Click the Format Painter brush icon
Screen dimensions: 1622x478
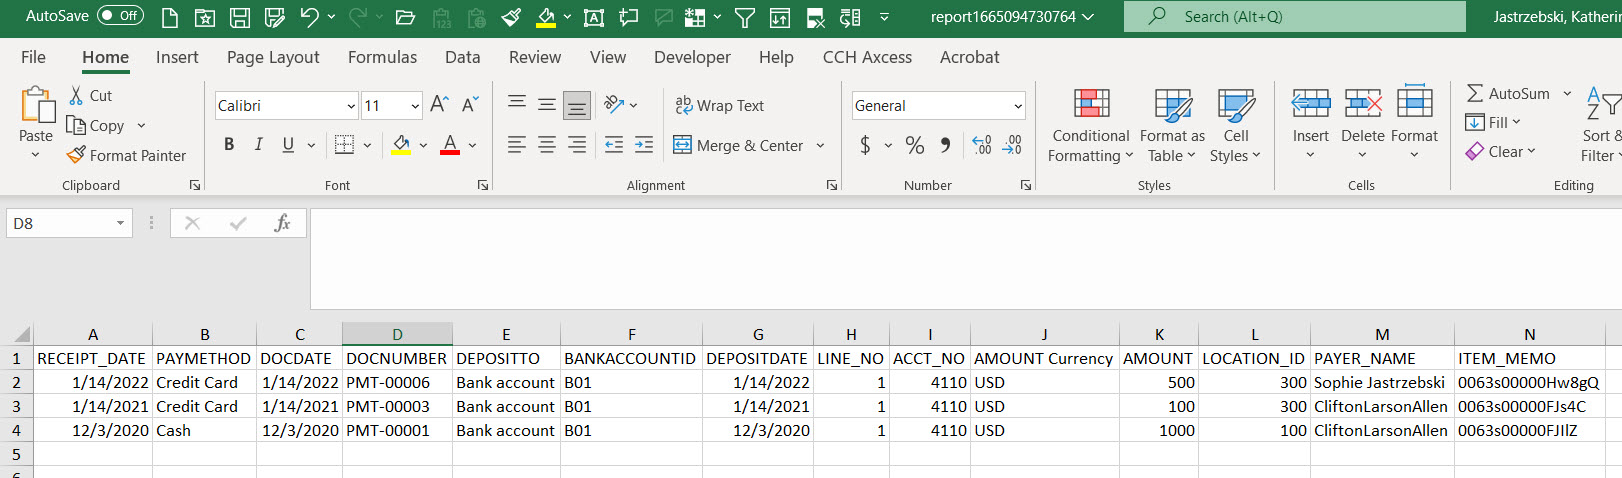pyautogui.click(x=76, y=155)
